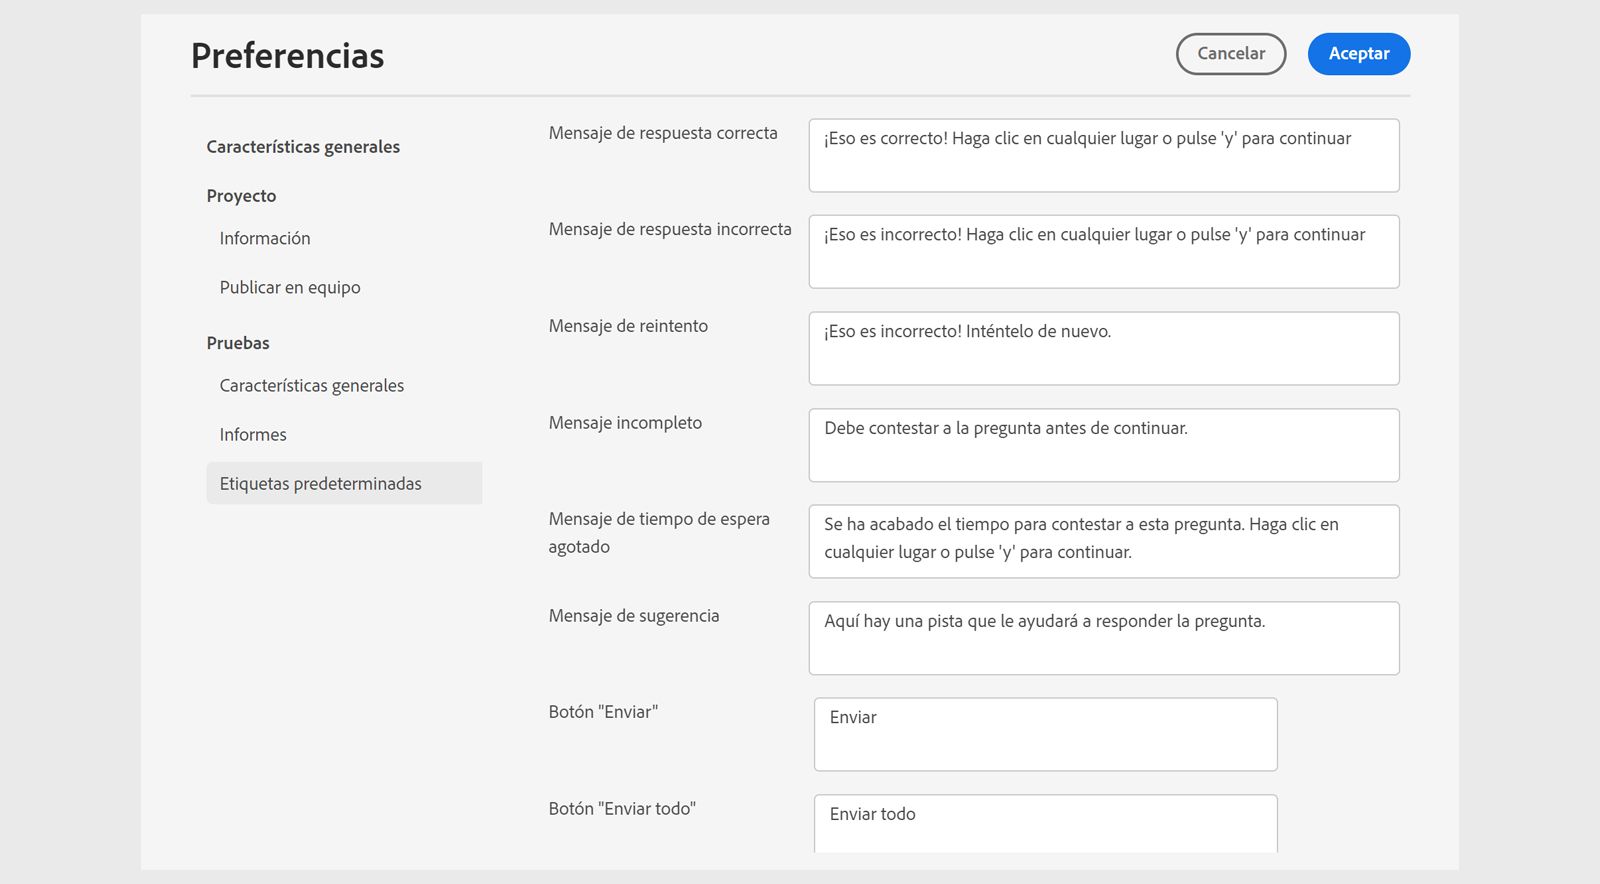Viewport: 1600px width, 884px height.
Task: Open Información under Proyecto
Action: click(265, 238)
